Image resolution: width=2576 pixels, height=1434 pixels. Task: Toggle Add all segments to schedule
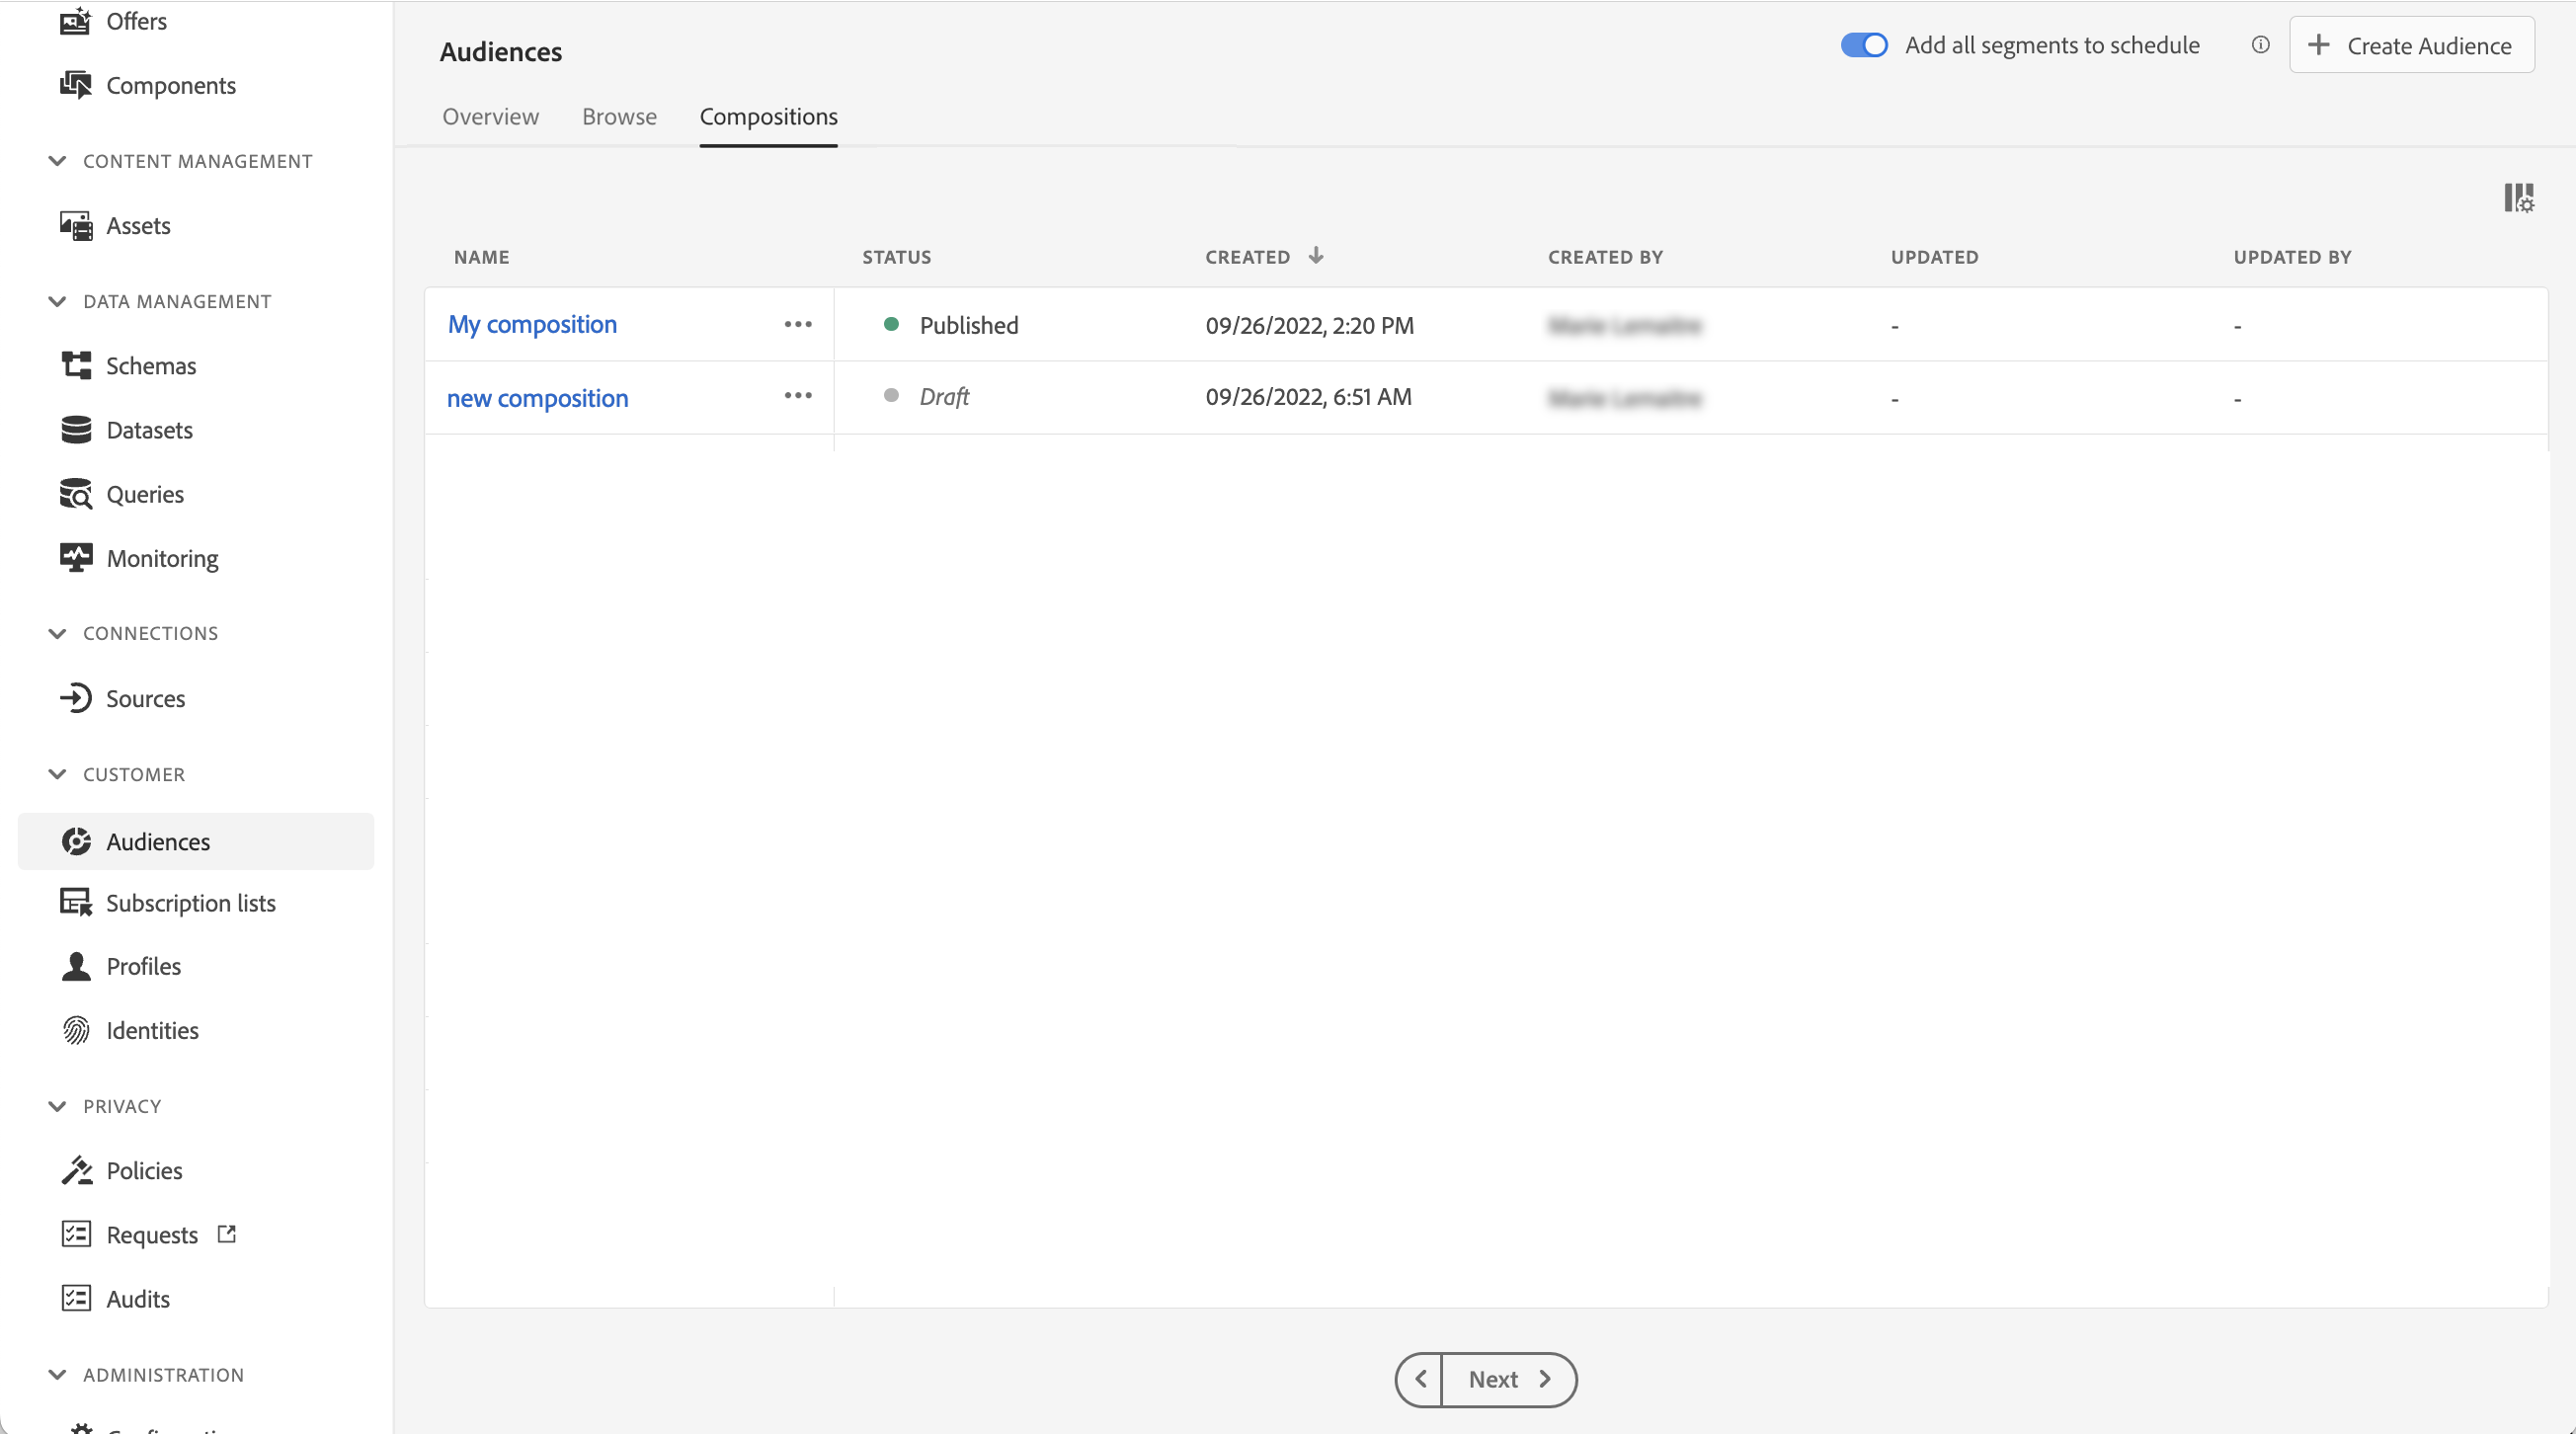[x=1863, y=45]
